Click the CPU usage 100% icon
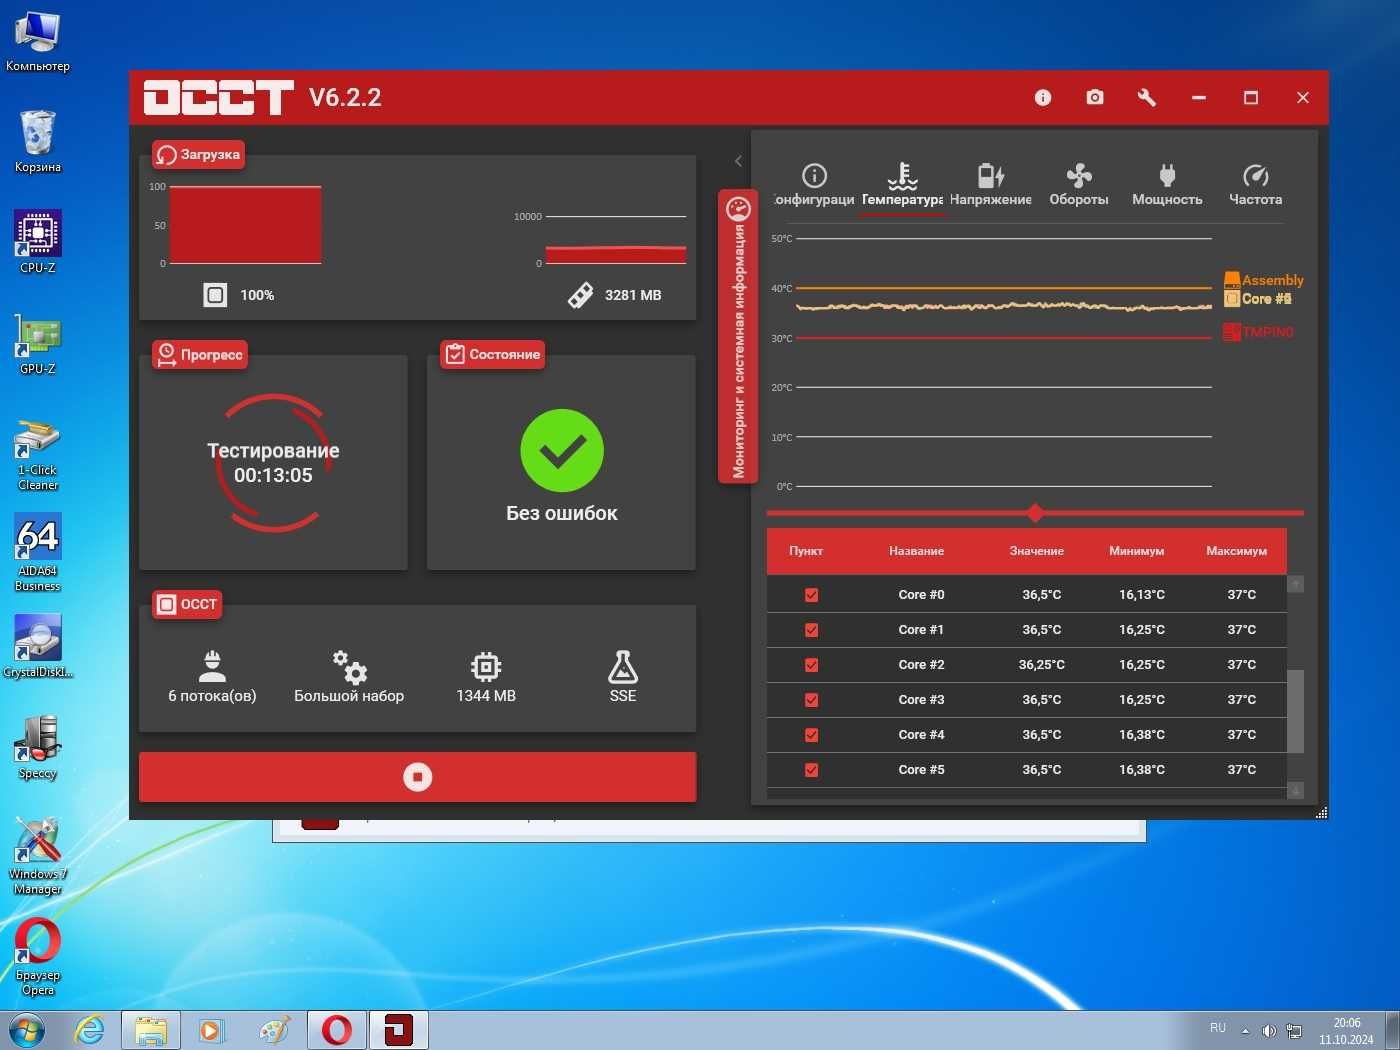1400x1050 pixels. (215, 295)
